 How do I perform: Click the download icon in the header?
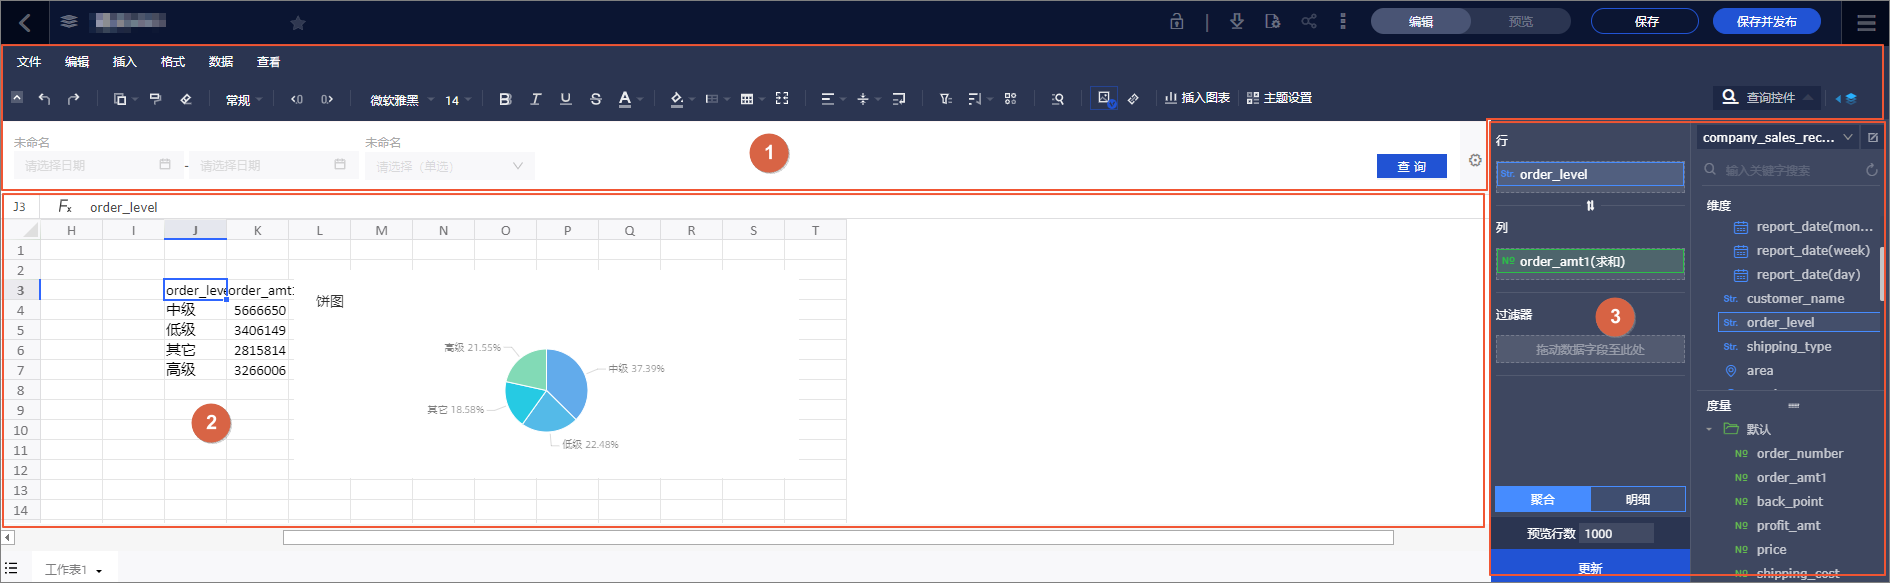point(1237,21)
